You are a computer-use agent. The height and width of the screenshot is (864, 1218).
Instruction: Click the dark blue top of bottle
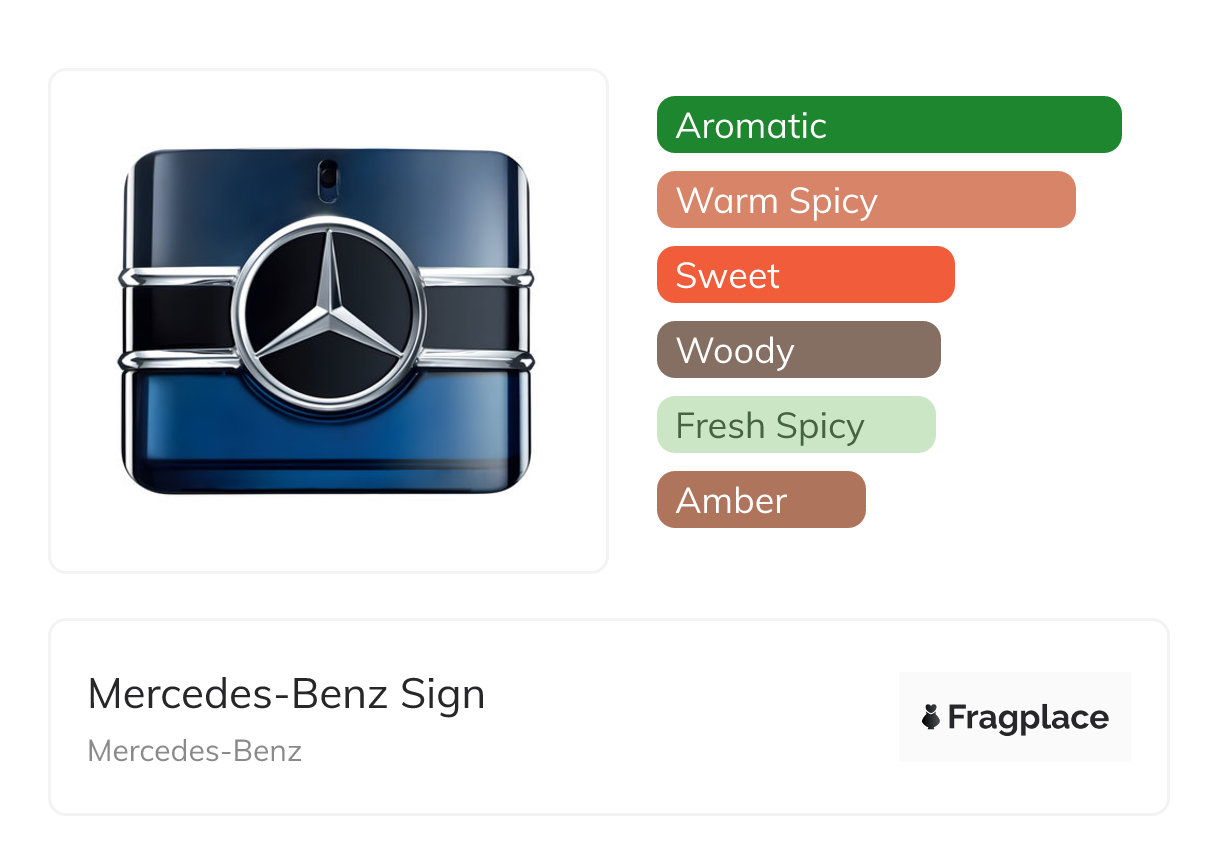click(x=230, y=200)
